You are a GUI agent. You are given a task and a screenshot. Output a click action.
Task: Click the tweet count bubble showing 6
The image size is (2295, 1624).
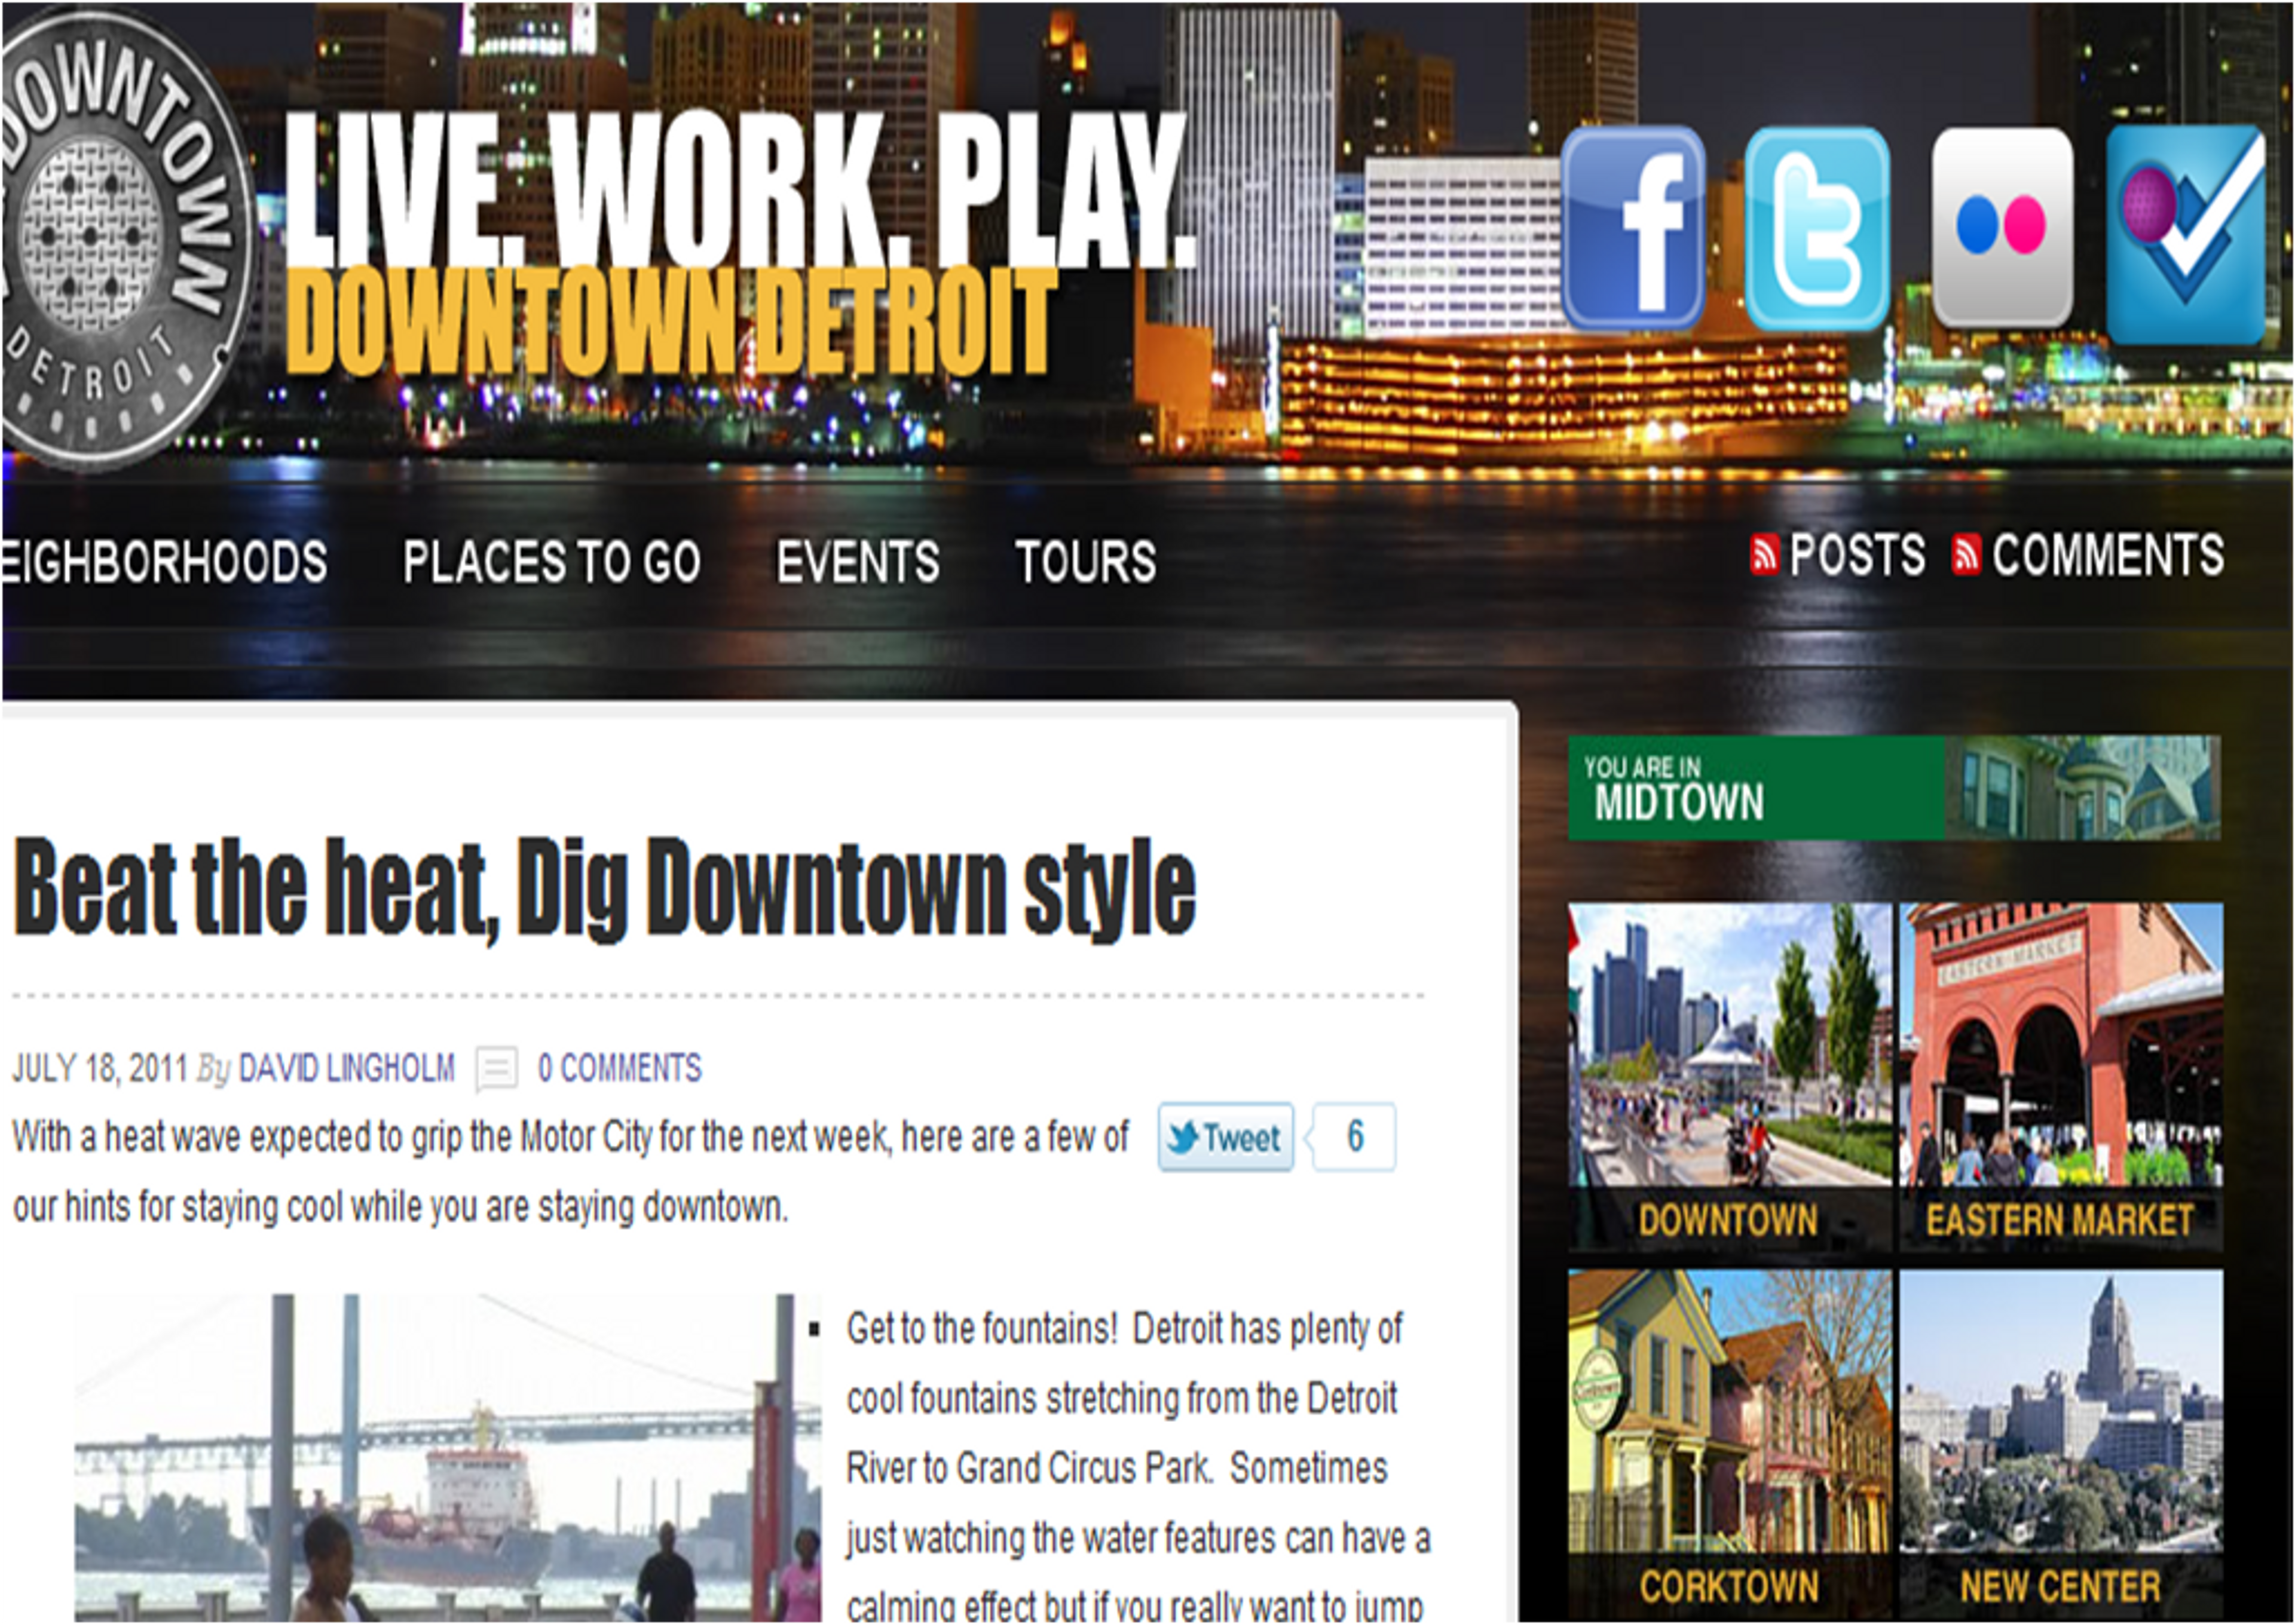point(1354,1137)
